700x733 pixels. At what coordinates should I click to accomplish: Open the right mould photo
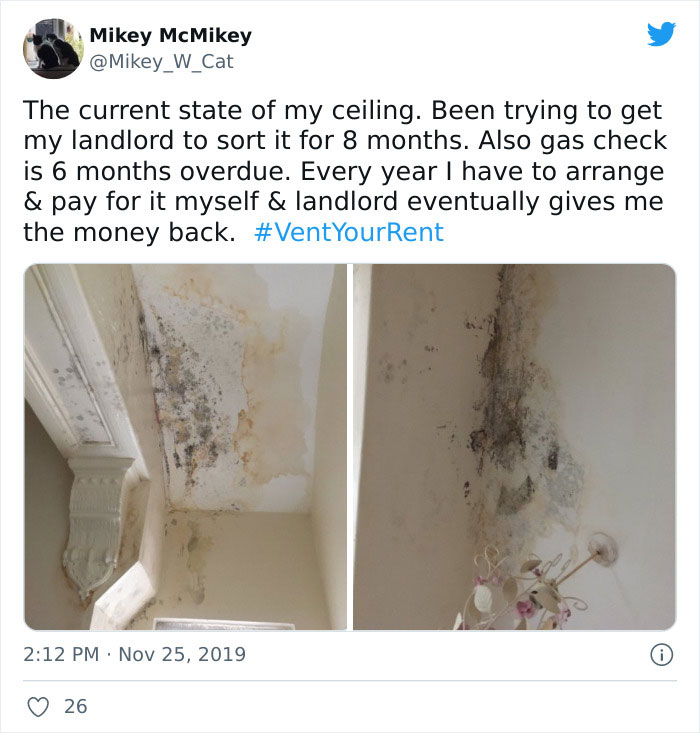click(x=514, y=447)
